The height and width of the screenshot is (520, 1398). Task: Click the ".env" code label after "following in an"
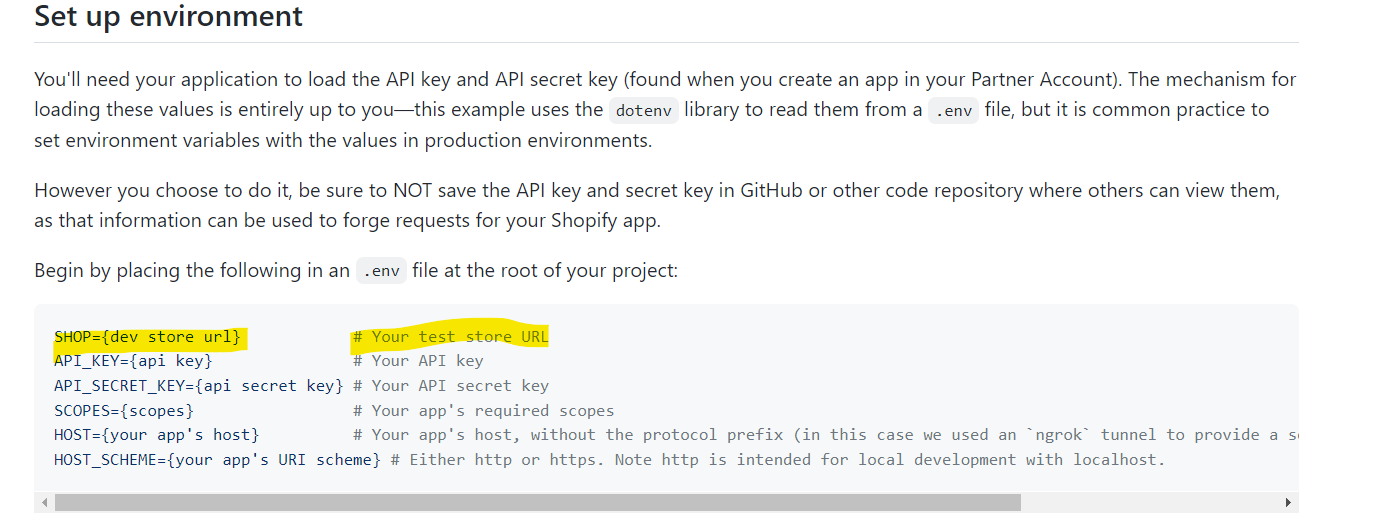point(382,271)
